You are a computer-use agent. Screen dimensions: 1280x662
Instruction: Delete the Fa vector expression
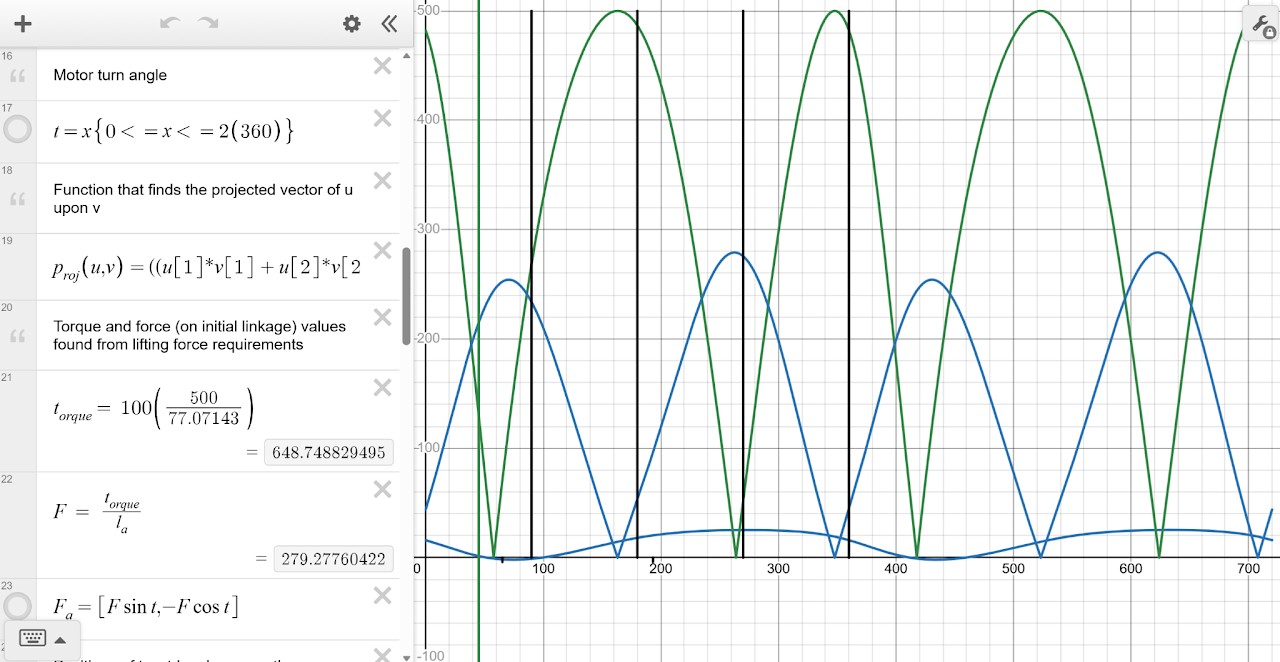coord(382,595)
